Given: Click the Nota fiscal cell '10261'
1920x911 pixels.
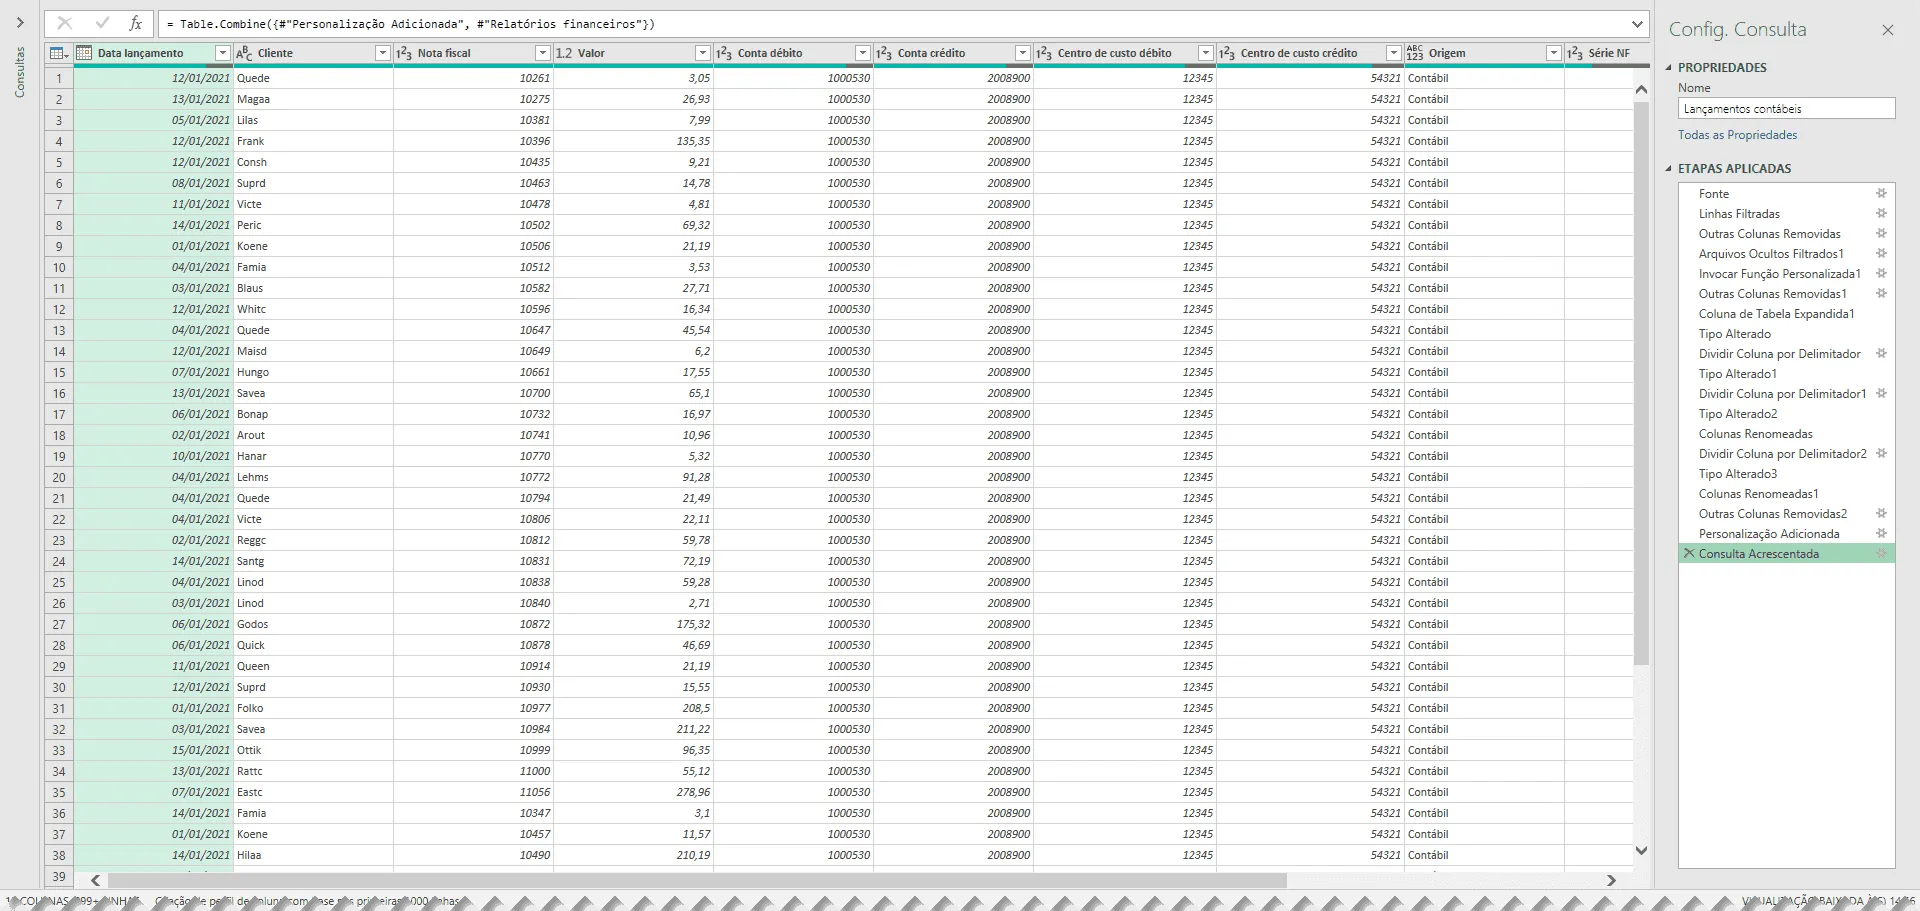Looking at the screenshot, I should coord(473,78).
